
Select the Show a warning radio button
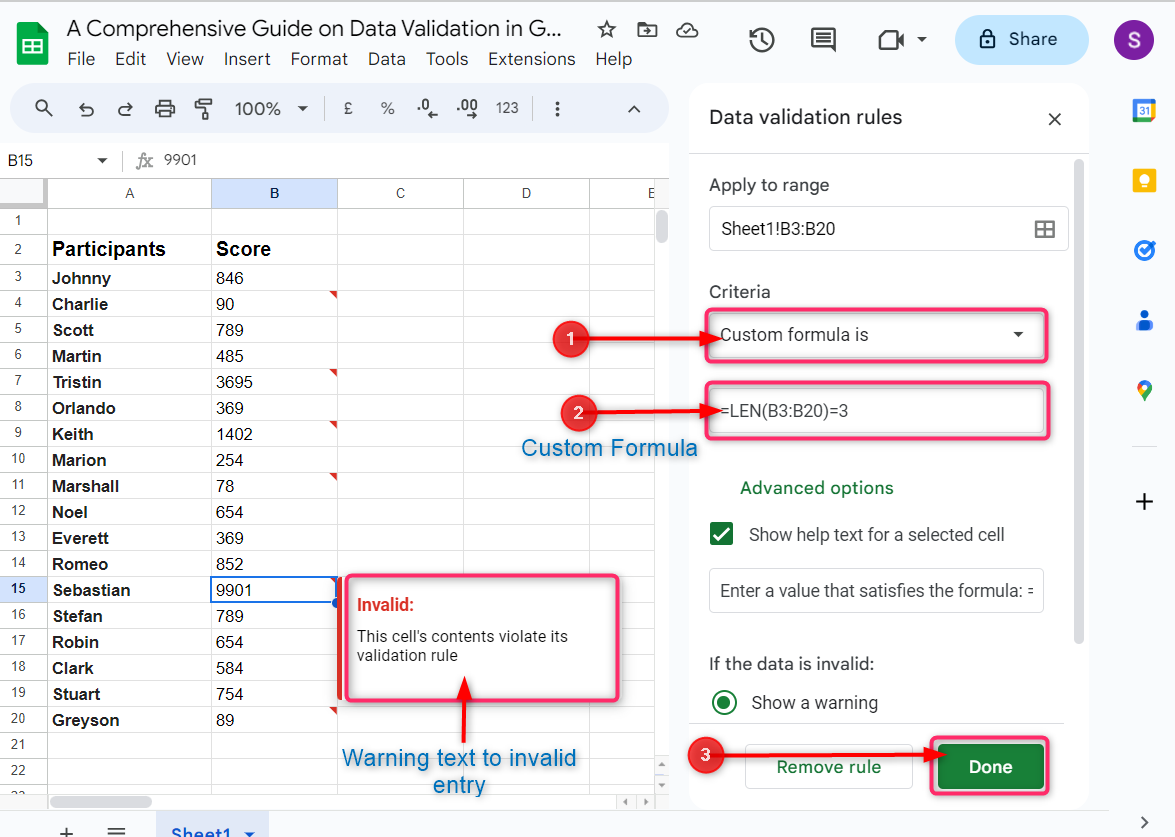[x=724, y=703]
